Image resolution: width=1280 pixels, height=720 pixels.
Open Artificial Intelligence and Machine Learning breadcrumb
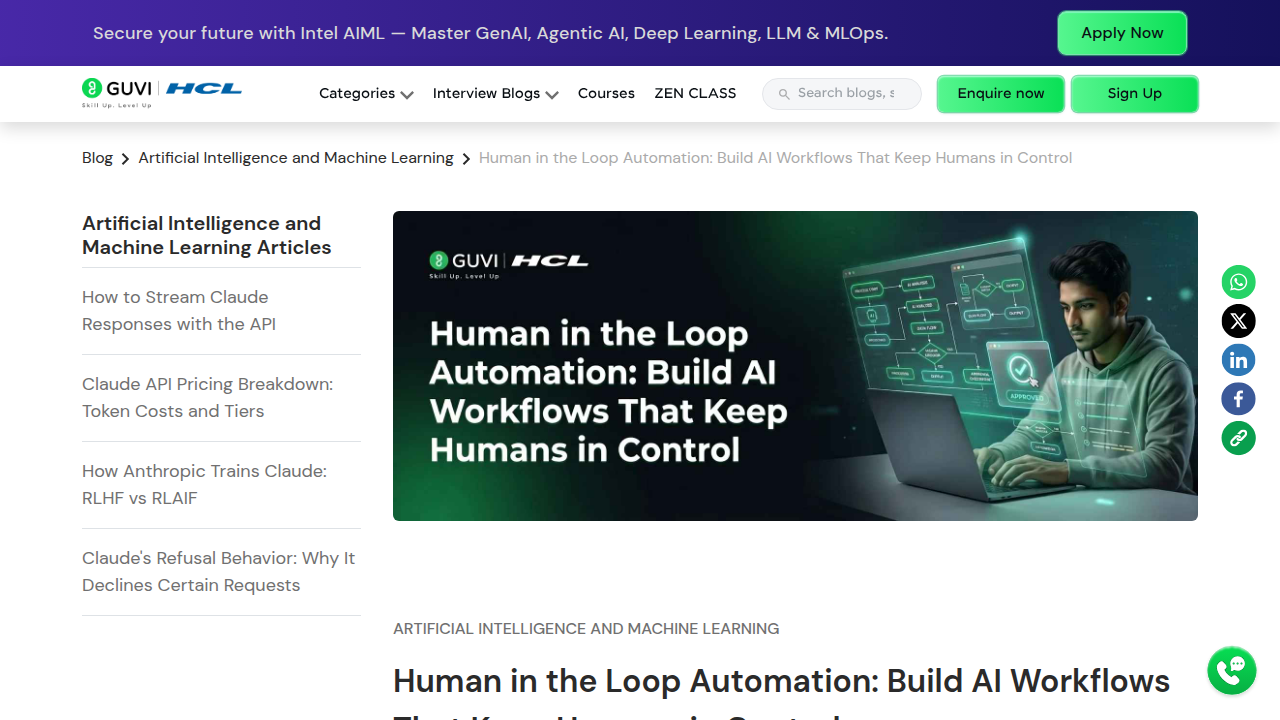(296, 158)
